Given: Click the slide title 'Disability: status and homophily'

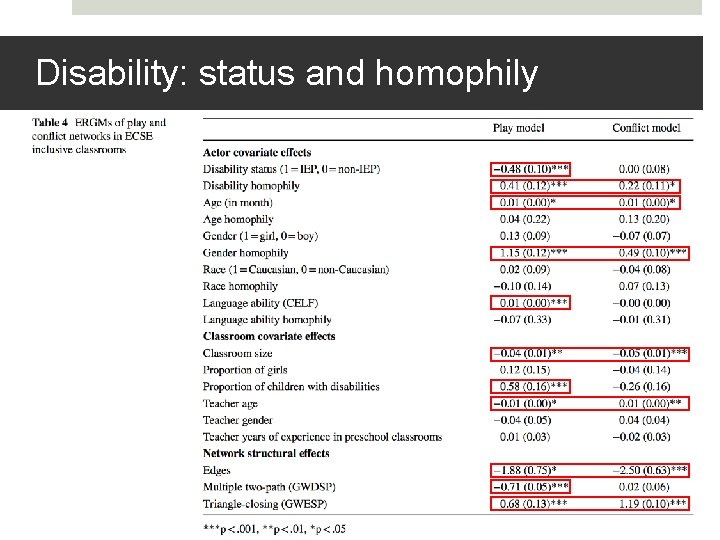Looking at the screenshot, I should [287, 73].
